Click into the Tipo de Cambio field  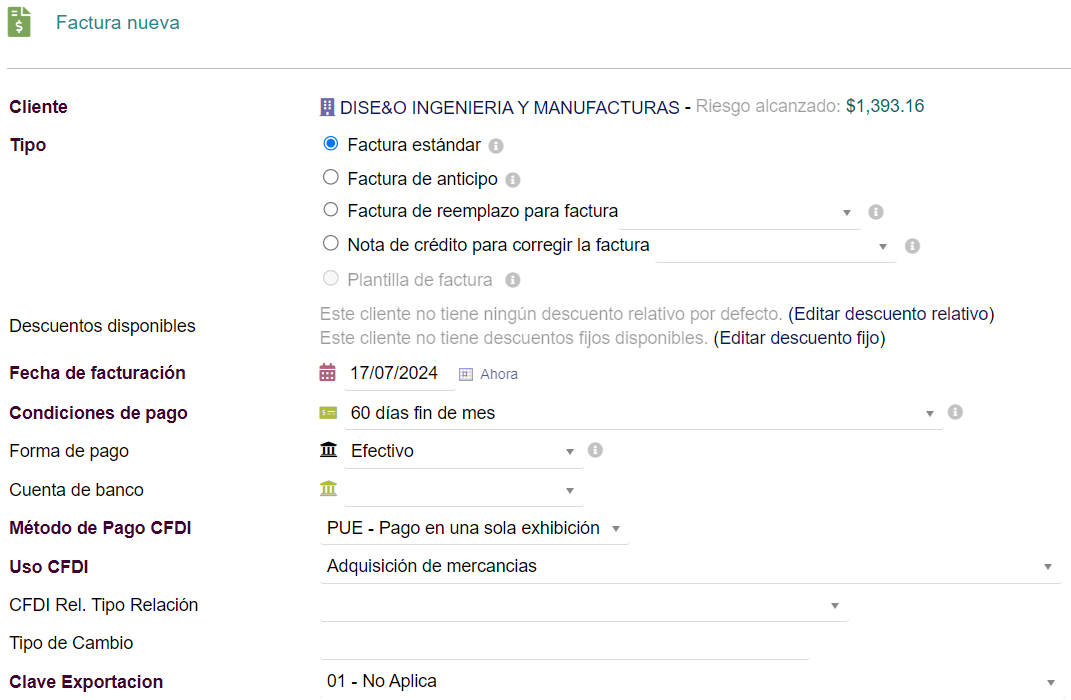pos(564,644)
